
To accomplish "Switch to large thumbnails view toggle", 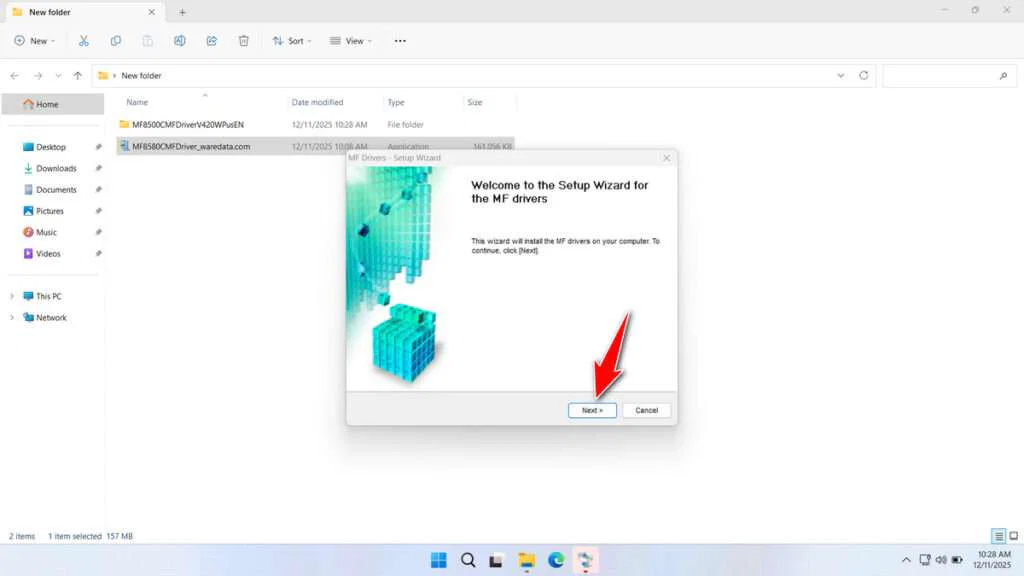I will [1012, 536].
